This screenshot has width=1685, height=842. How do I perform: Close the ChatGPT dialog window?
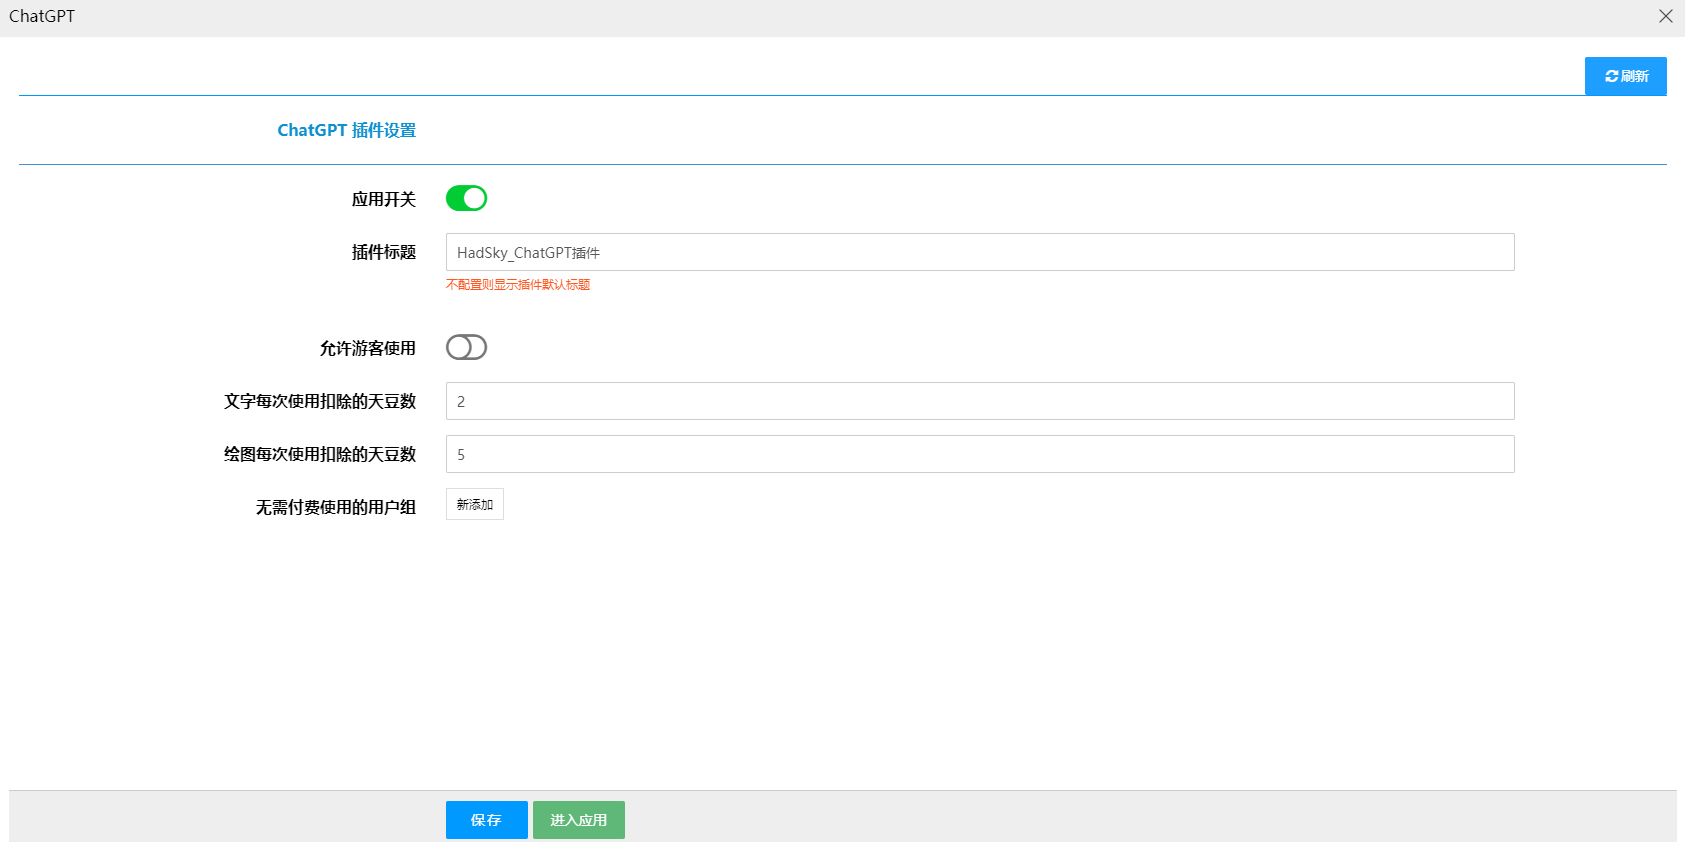1665,16
